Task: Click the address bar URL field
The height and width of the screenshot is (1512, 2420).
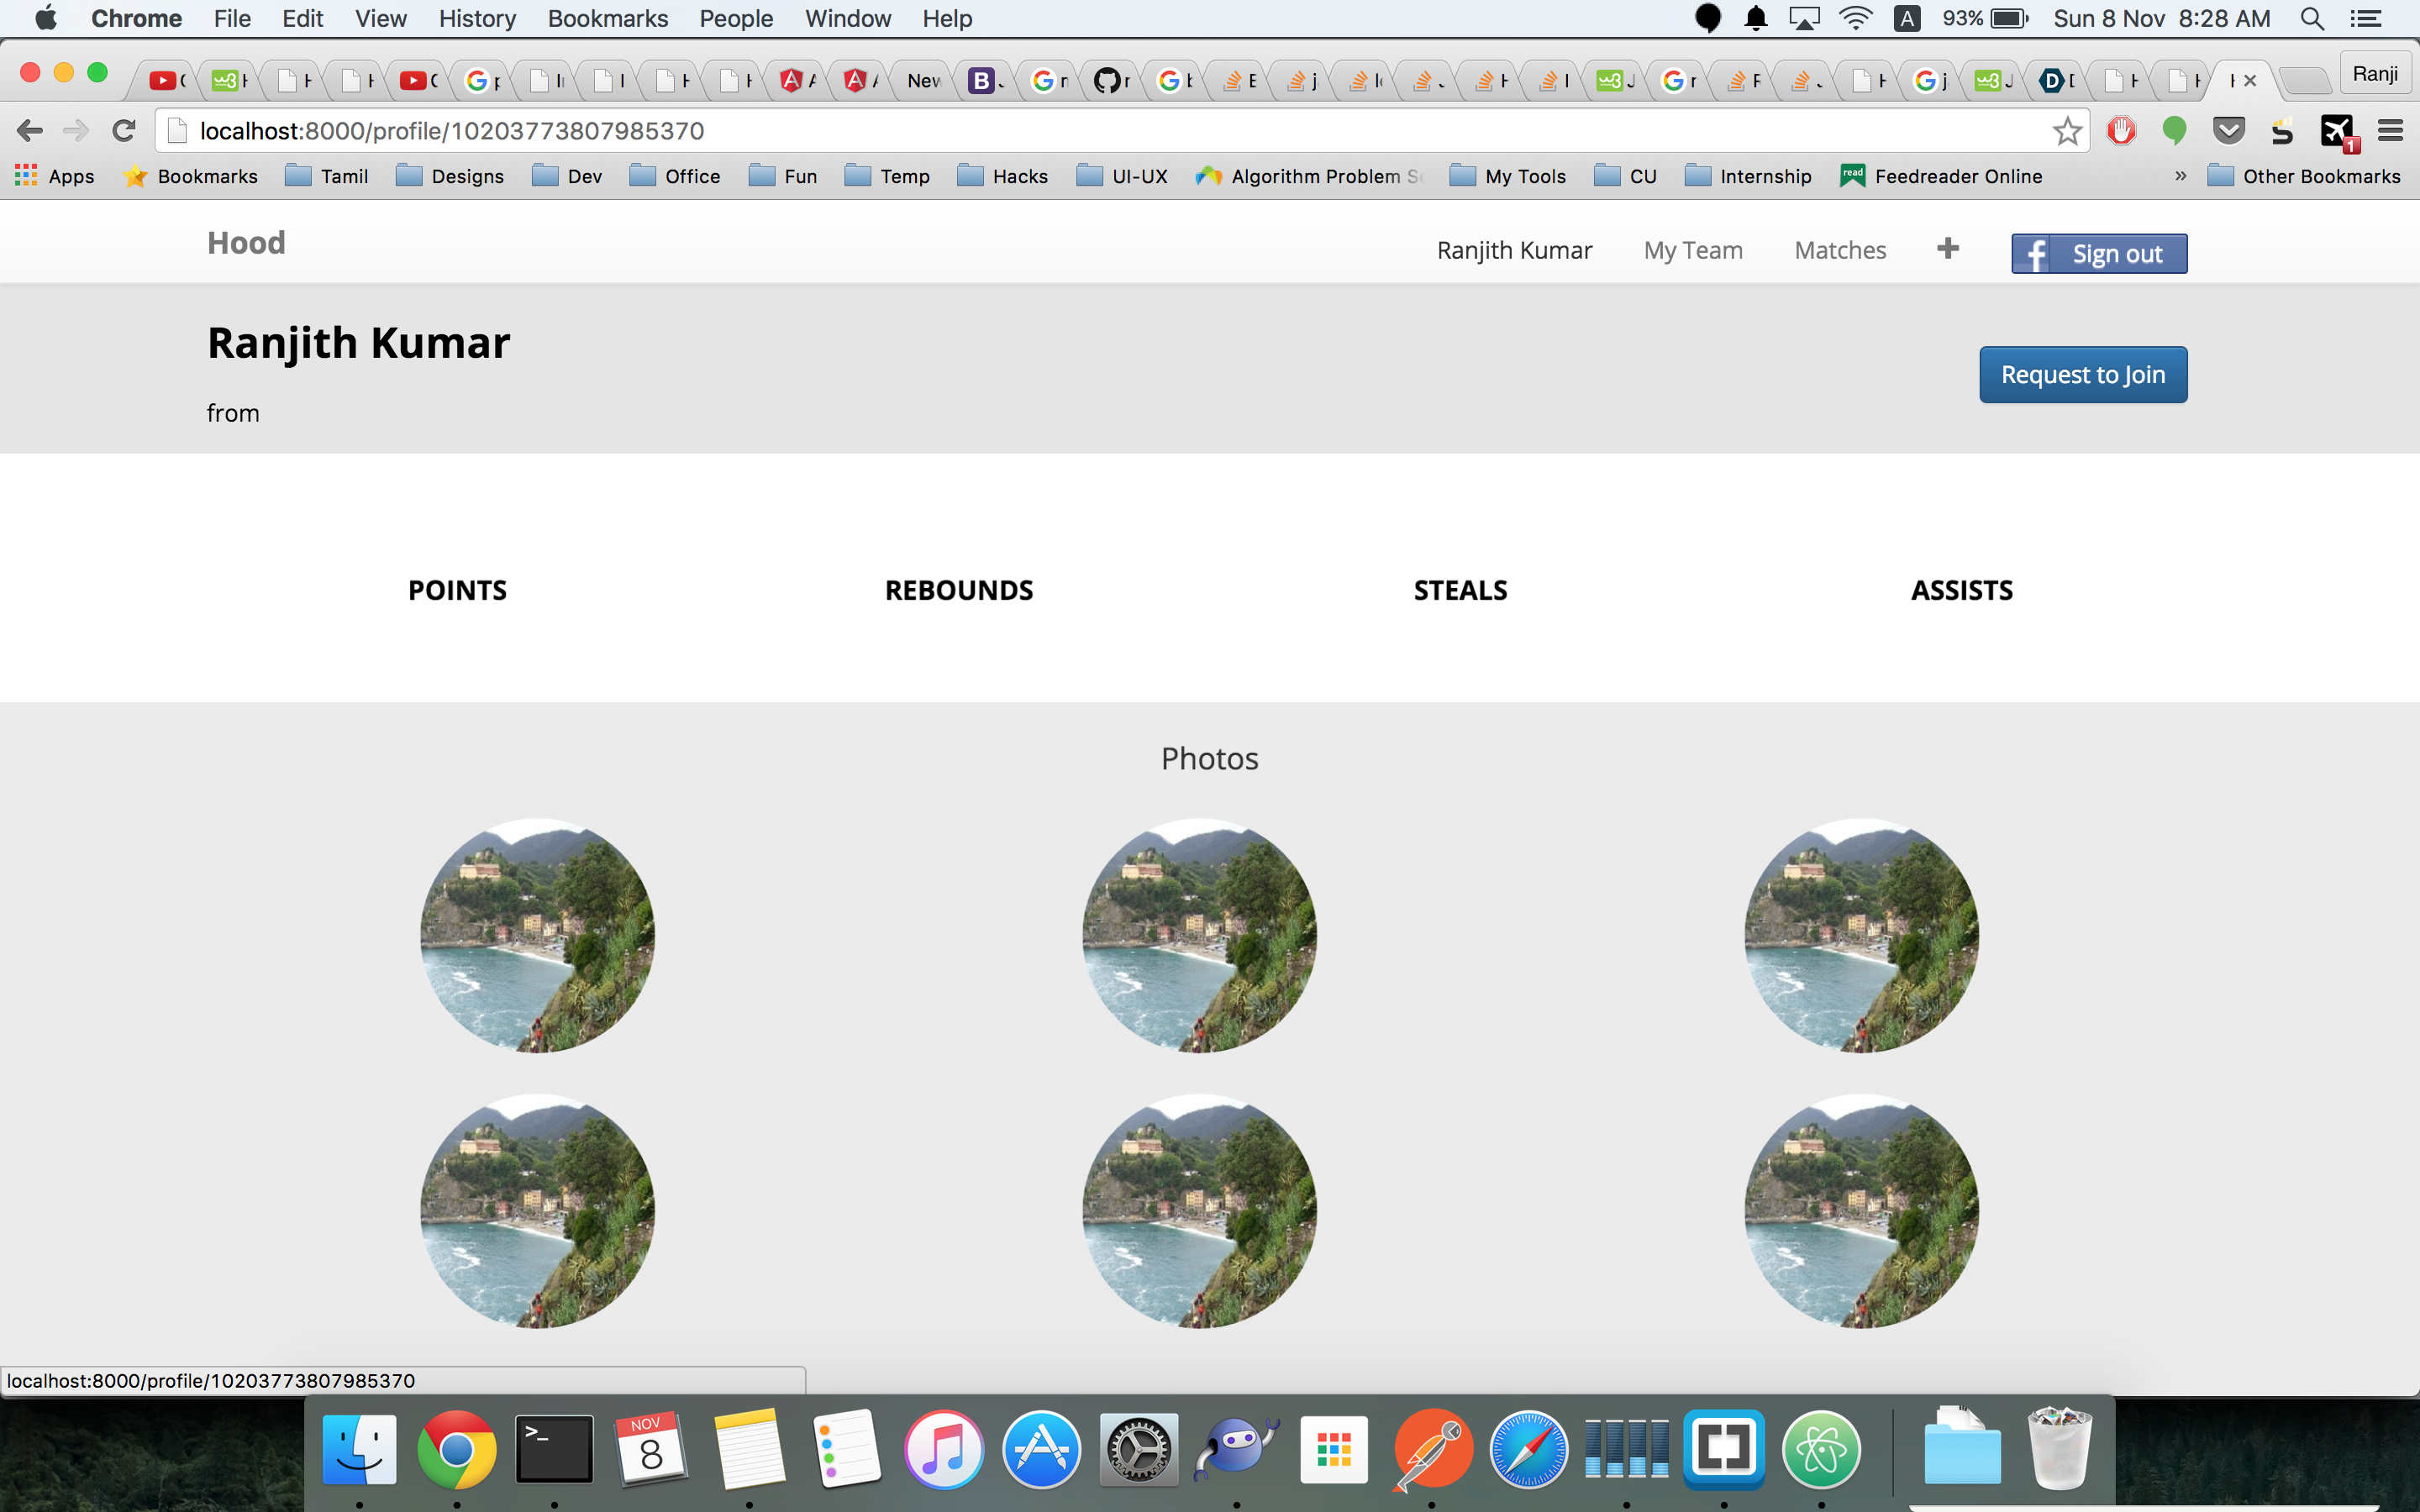Action: [x=1000, y=131]
